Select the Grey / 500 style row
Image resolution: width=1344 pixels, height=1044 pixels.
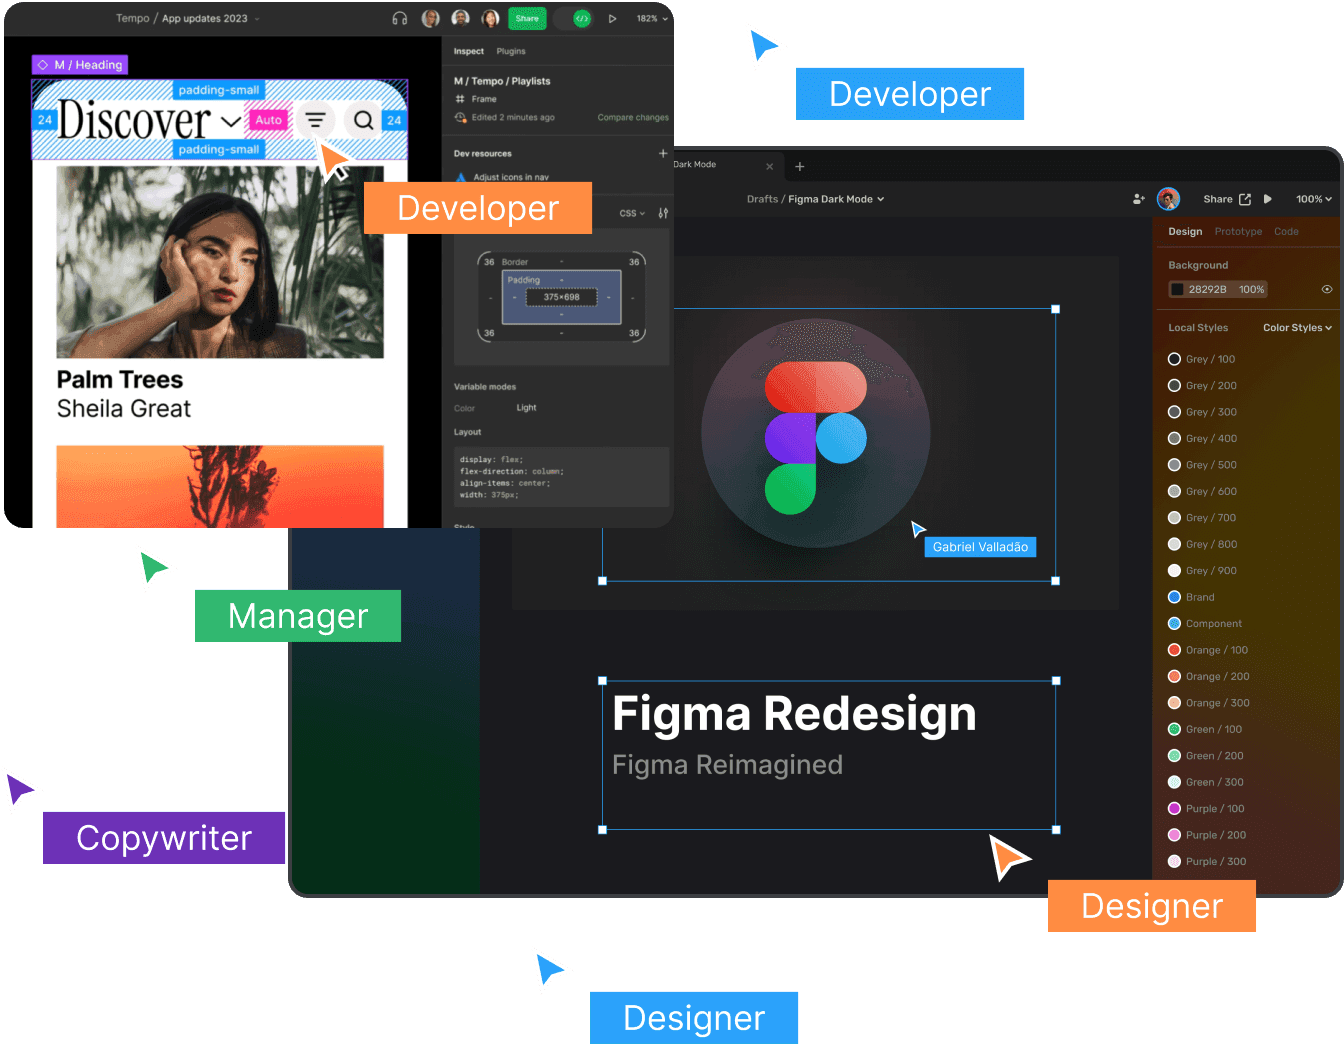(x=1203, y=465)
